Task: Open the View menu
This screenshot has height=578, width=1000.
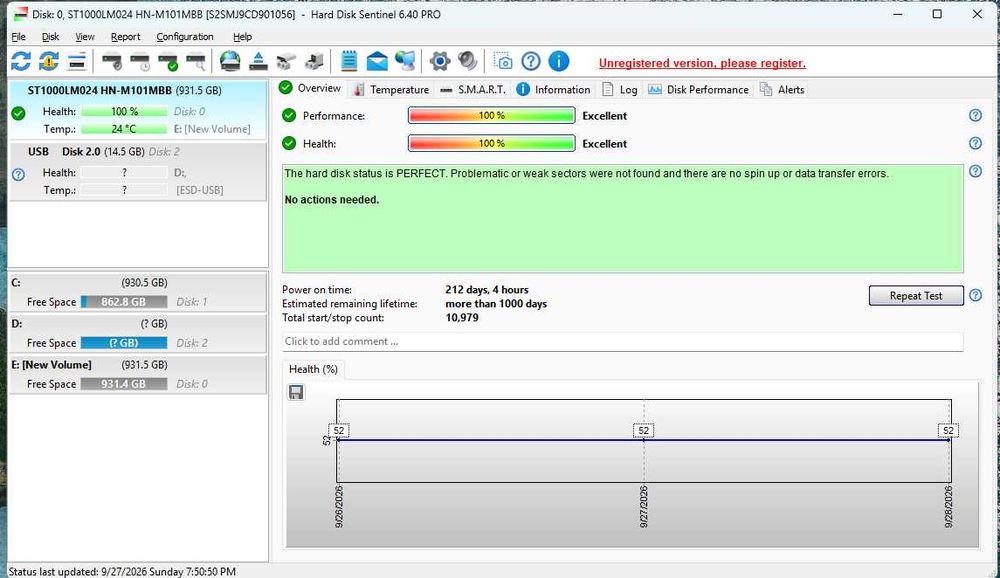Action: 85,37
